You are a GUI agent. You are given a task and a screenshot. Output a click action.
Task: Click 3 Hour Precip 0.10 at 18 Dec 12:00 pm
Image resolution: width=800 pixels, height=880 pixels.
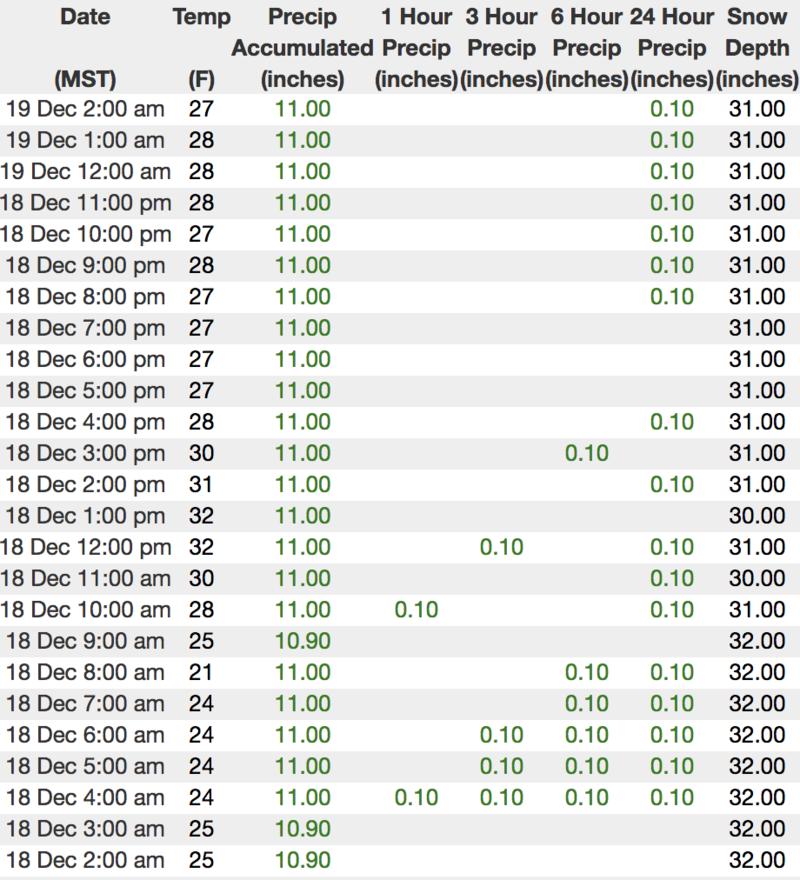point(502,547)
